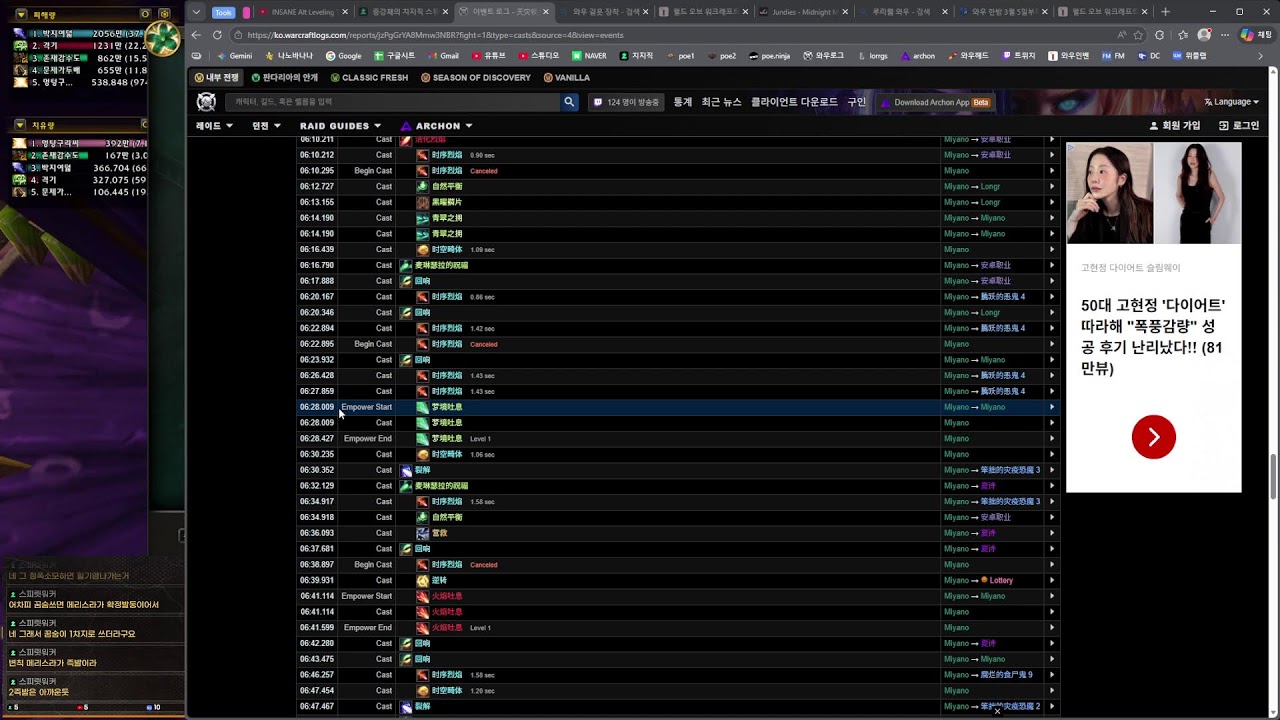Screen dimensions: 1280x720
Task: Click the blue search magnifier button
Action: pyautogui.click(x=569, y=102)
